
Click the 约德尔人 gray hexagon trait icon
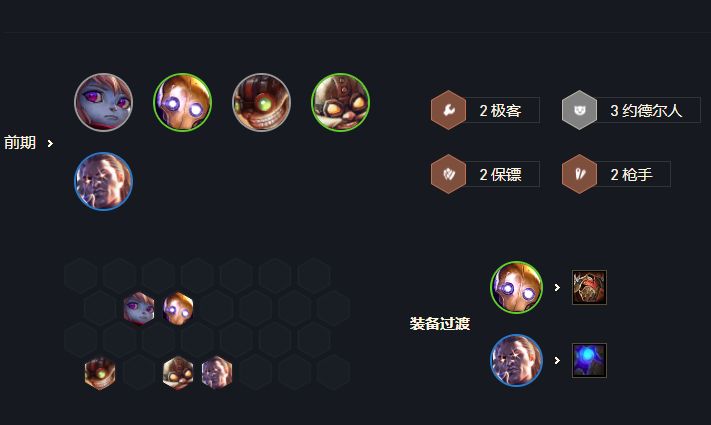[x=579, y=110]
